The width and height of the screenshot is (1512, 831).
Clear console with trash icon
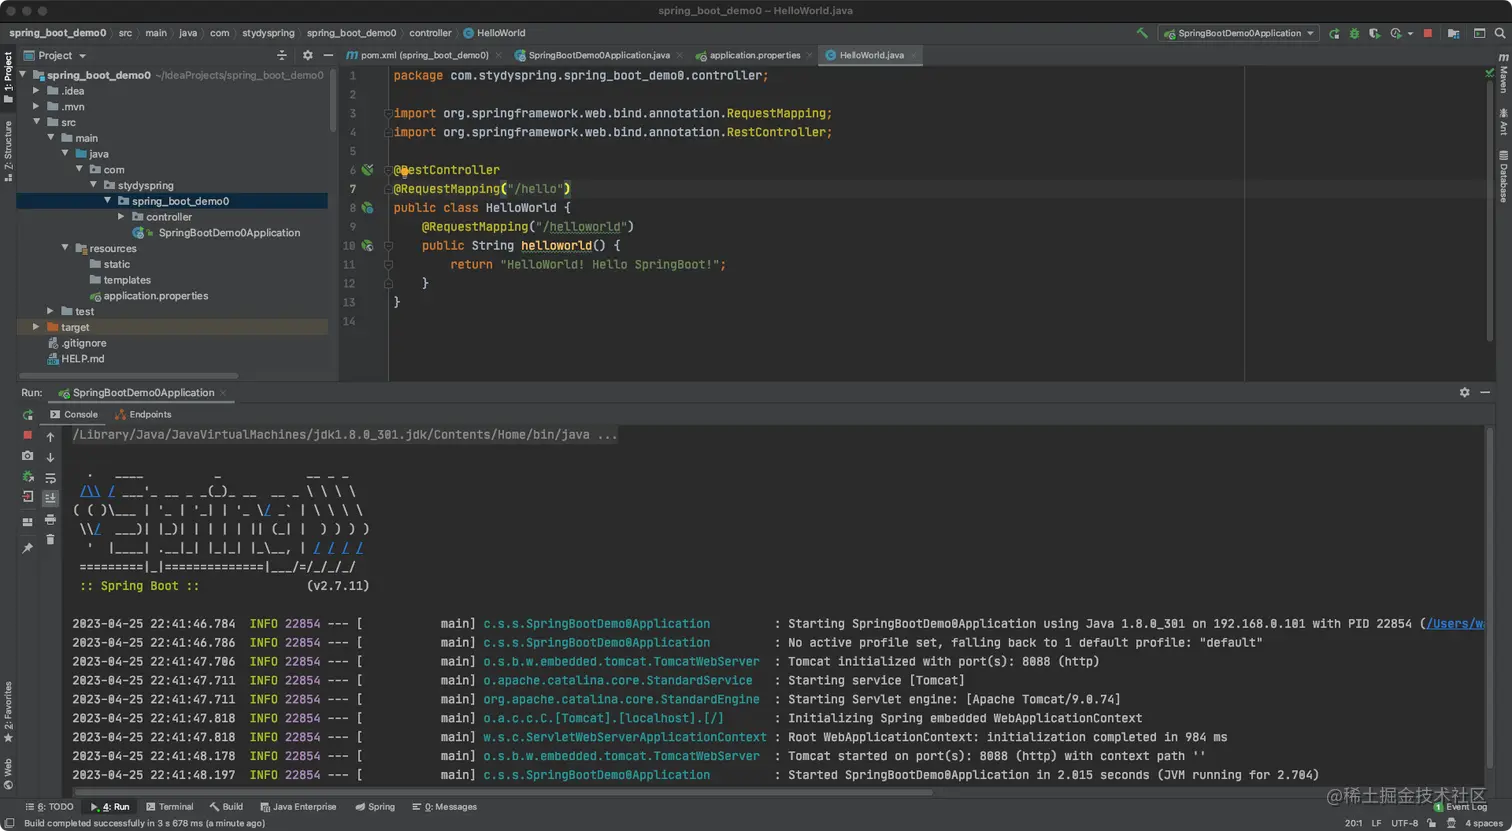click(x=51, y=539)
